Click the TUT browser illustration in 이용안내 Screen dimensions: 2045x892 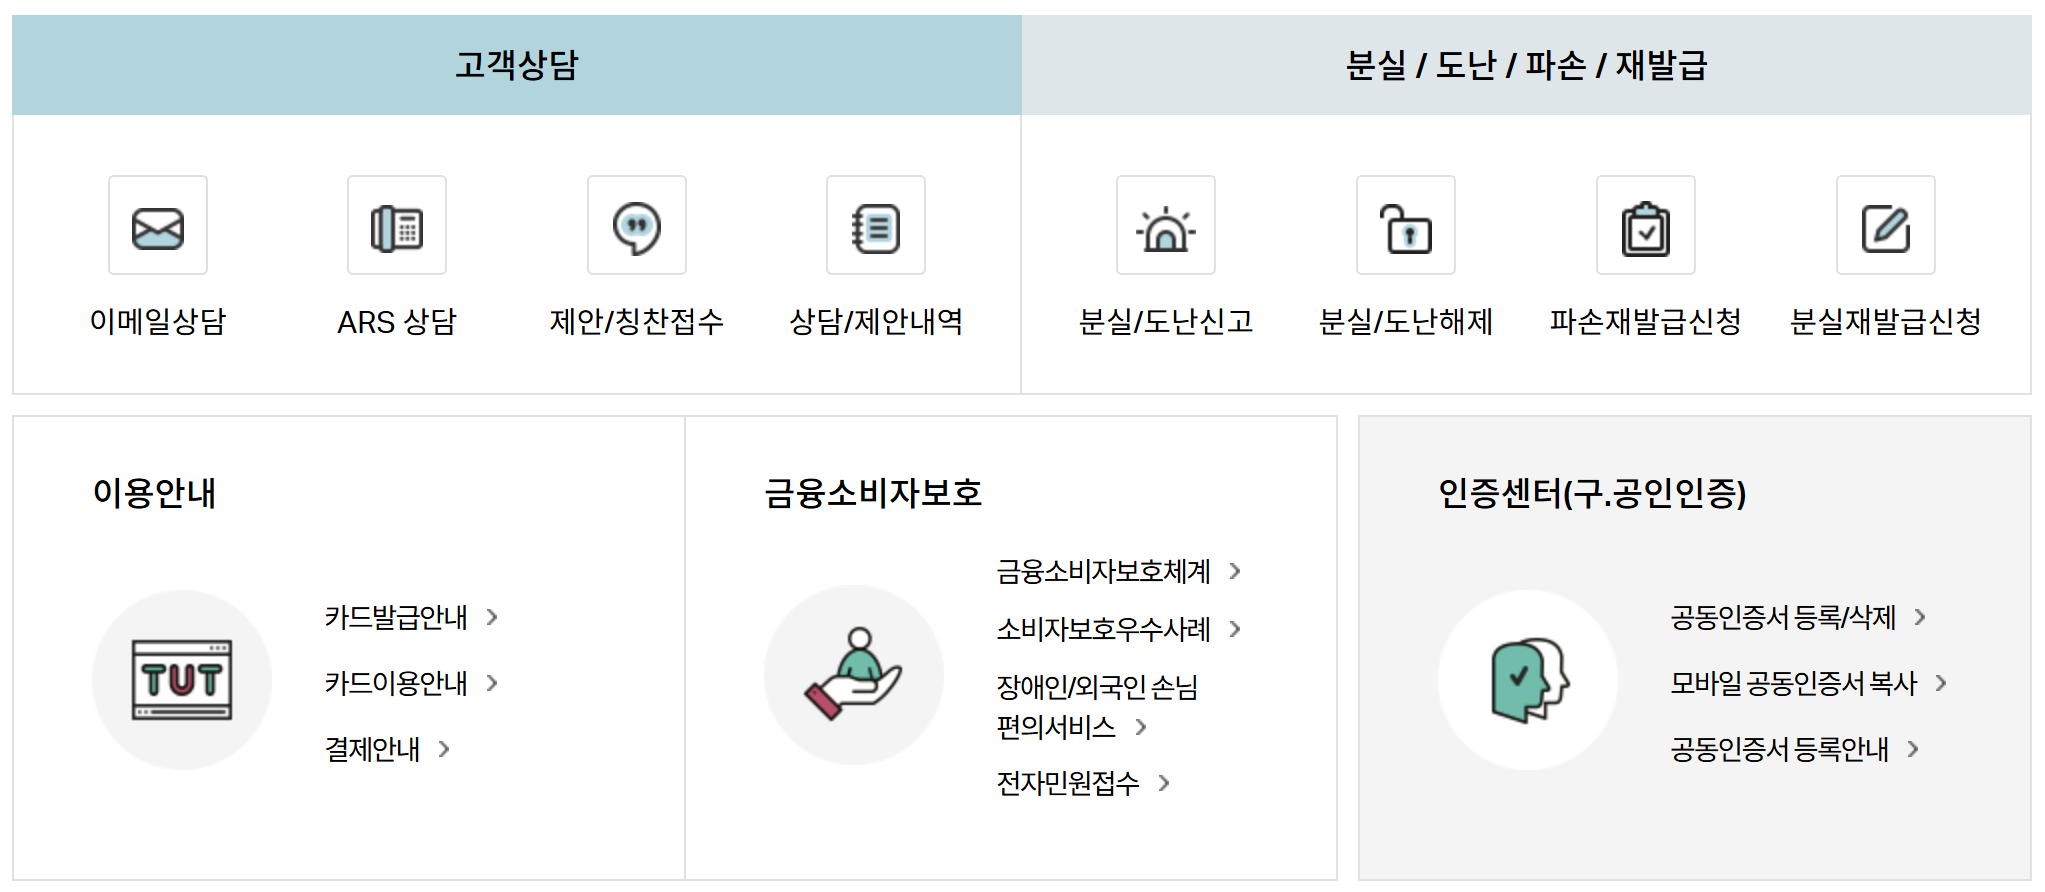[x=182, y=678]
